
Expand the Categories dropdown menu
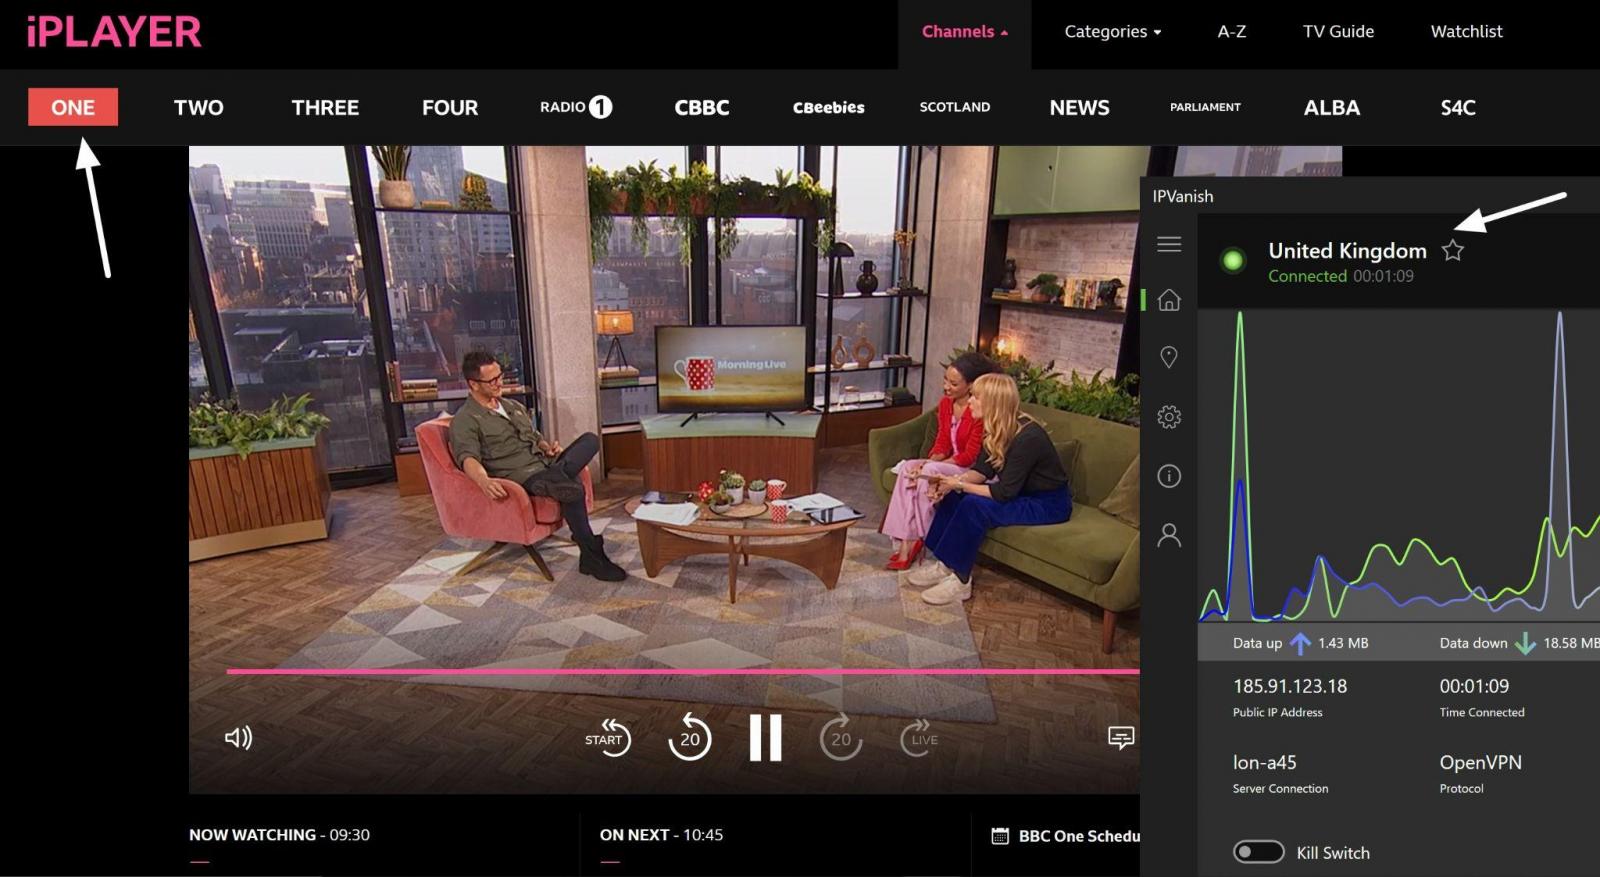(1112, 32)
